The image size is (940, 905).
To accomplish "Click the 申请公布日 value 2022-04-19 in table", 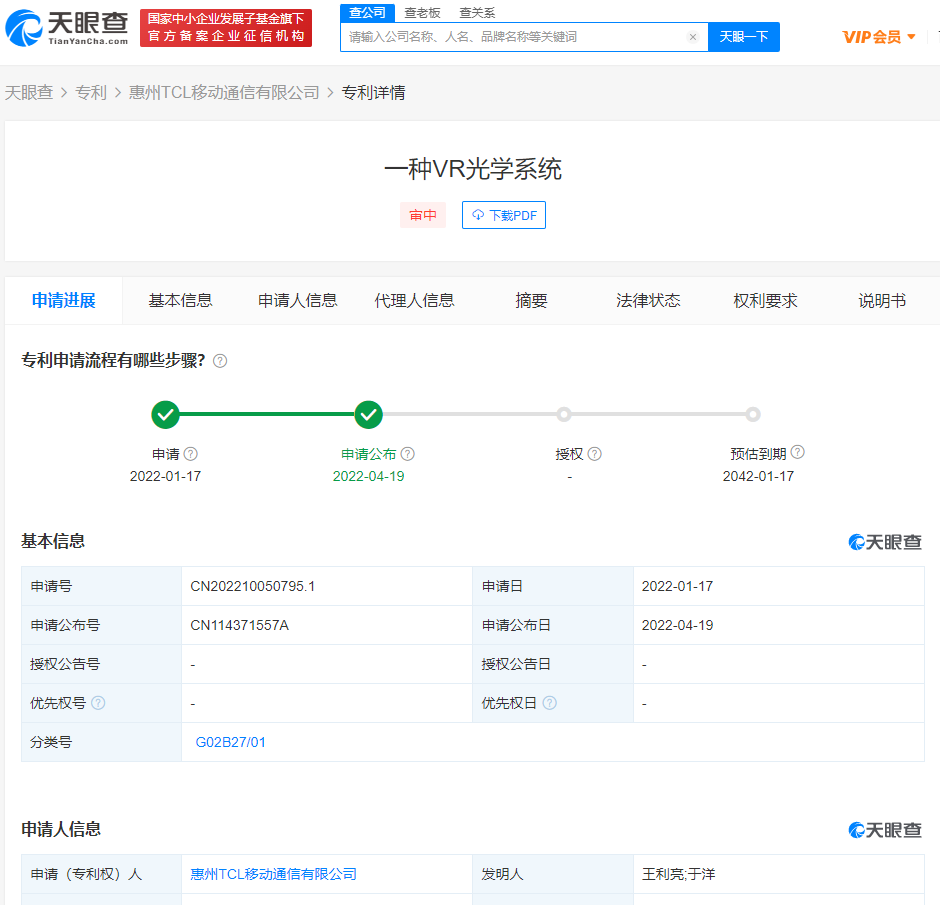I will (677, 625).
